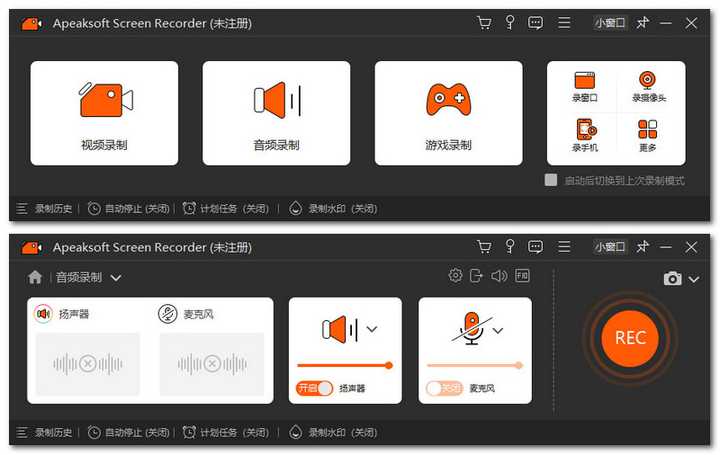The height and width of the screenshot is (455, 720).
Task: Click shopping cart icon in bottom window
Action: point(484,247)
